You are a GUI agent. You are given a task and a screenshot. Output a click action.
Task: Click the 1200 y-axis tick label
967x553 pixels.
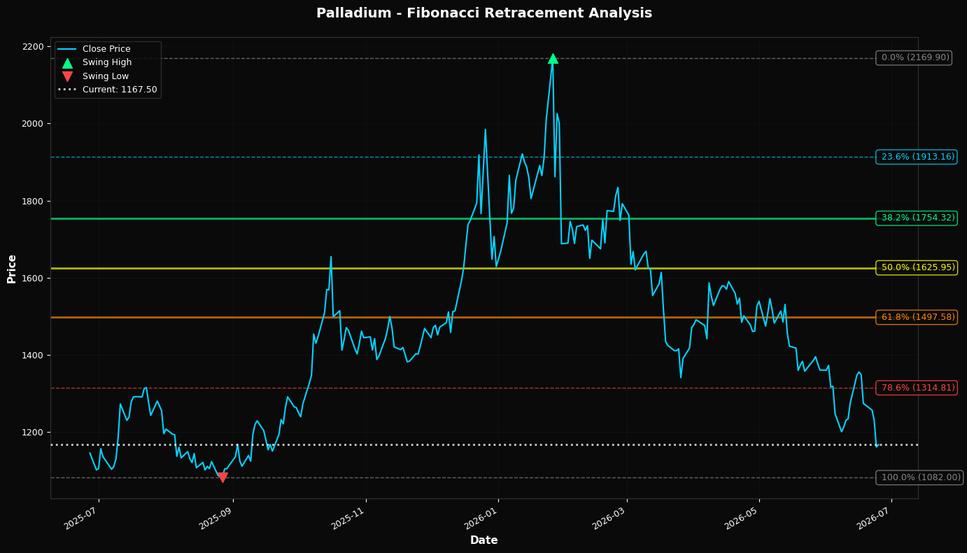[x=33, y=433]
